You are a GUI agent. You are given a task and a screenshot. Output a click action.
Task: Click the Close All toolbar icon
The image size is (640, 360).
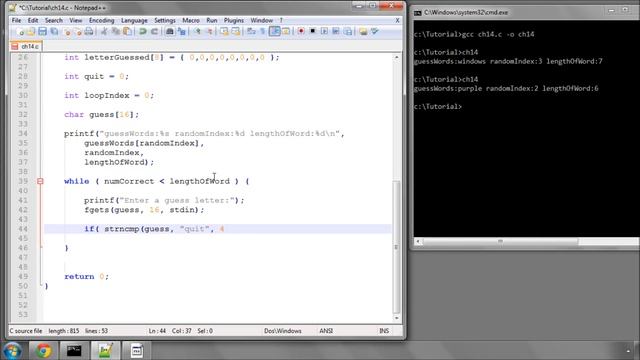click(x=78, y=31)
